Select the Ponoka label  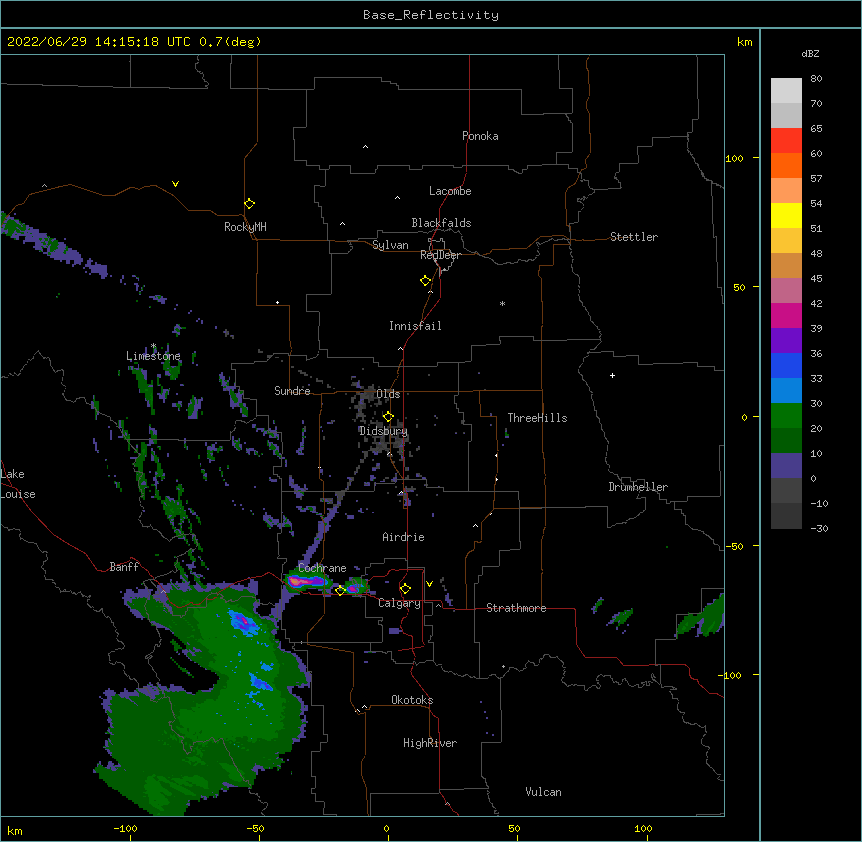[480, 136]
